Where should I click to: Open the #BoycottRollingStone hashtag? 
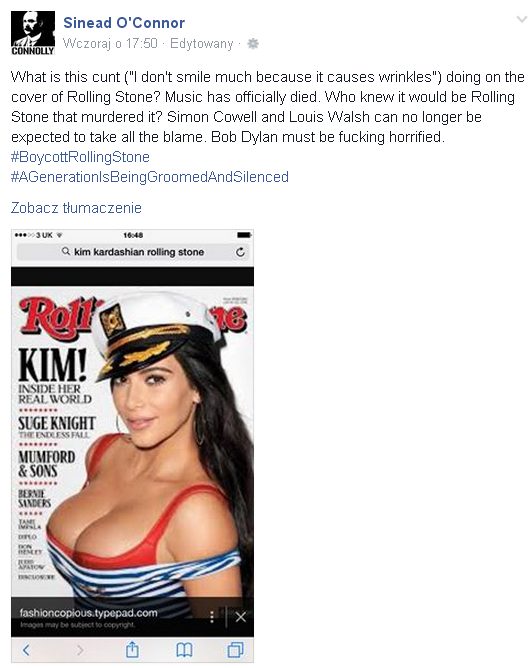click(80, 157)
